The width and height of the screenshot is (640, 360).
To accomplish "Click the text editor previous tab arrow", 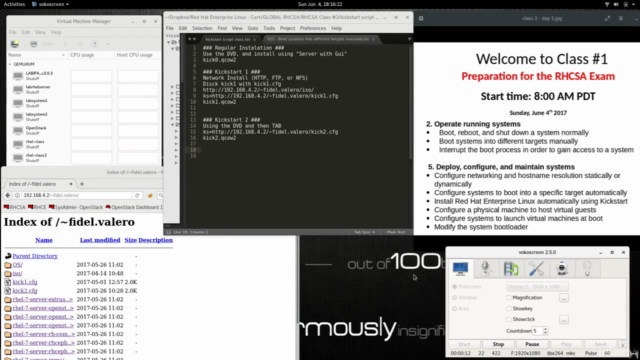I will click(x=189, y=39).
